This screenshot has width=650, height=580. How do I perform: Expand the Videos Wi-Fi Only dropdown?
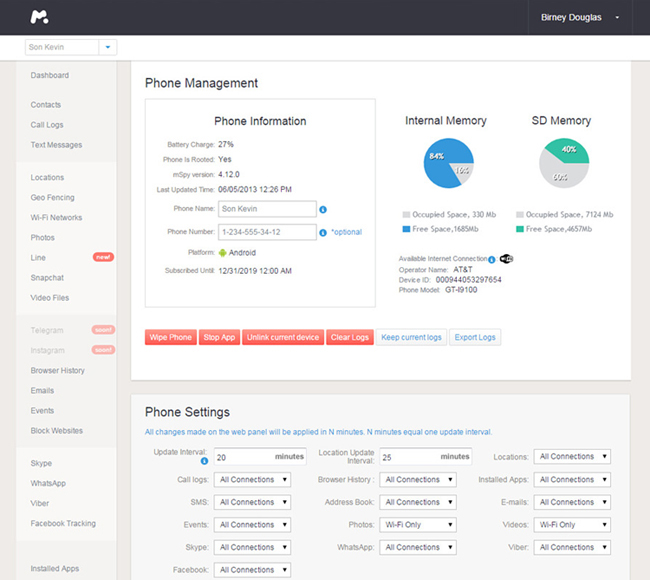pyautogui.click(x=571, y=525)
